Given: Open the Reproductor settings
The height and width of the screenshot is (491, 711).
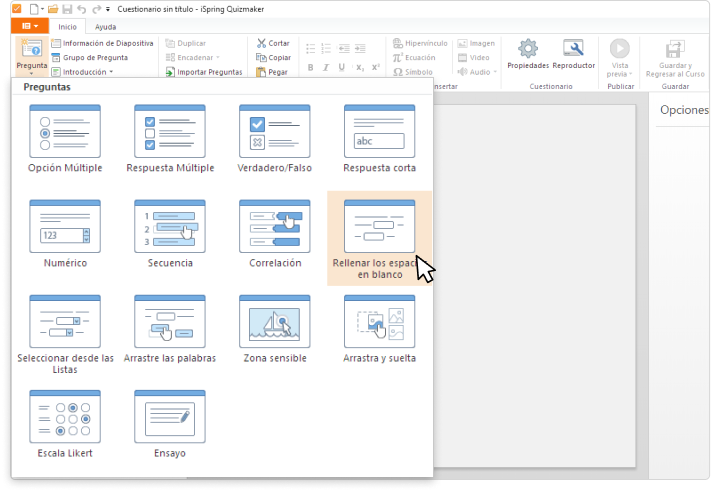Looking at the screenshot, I should point(574,54).
